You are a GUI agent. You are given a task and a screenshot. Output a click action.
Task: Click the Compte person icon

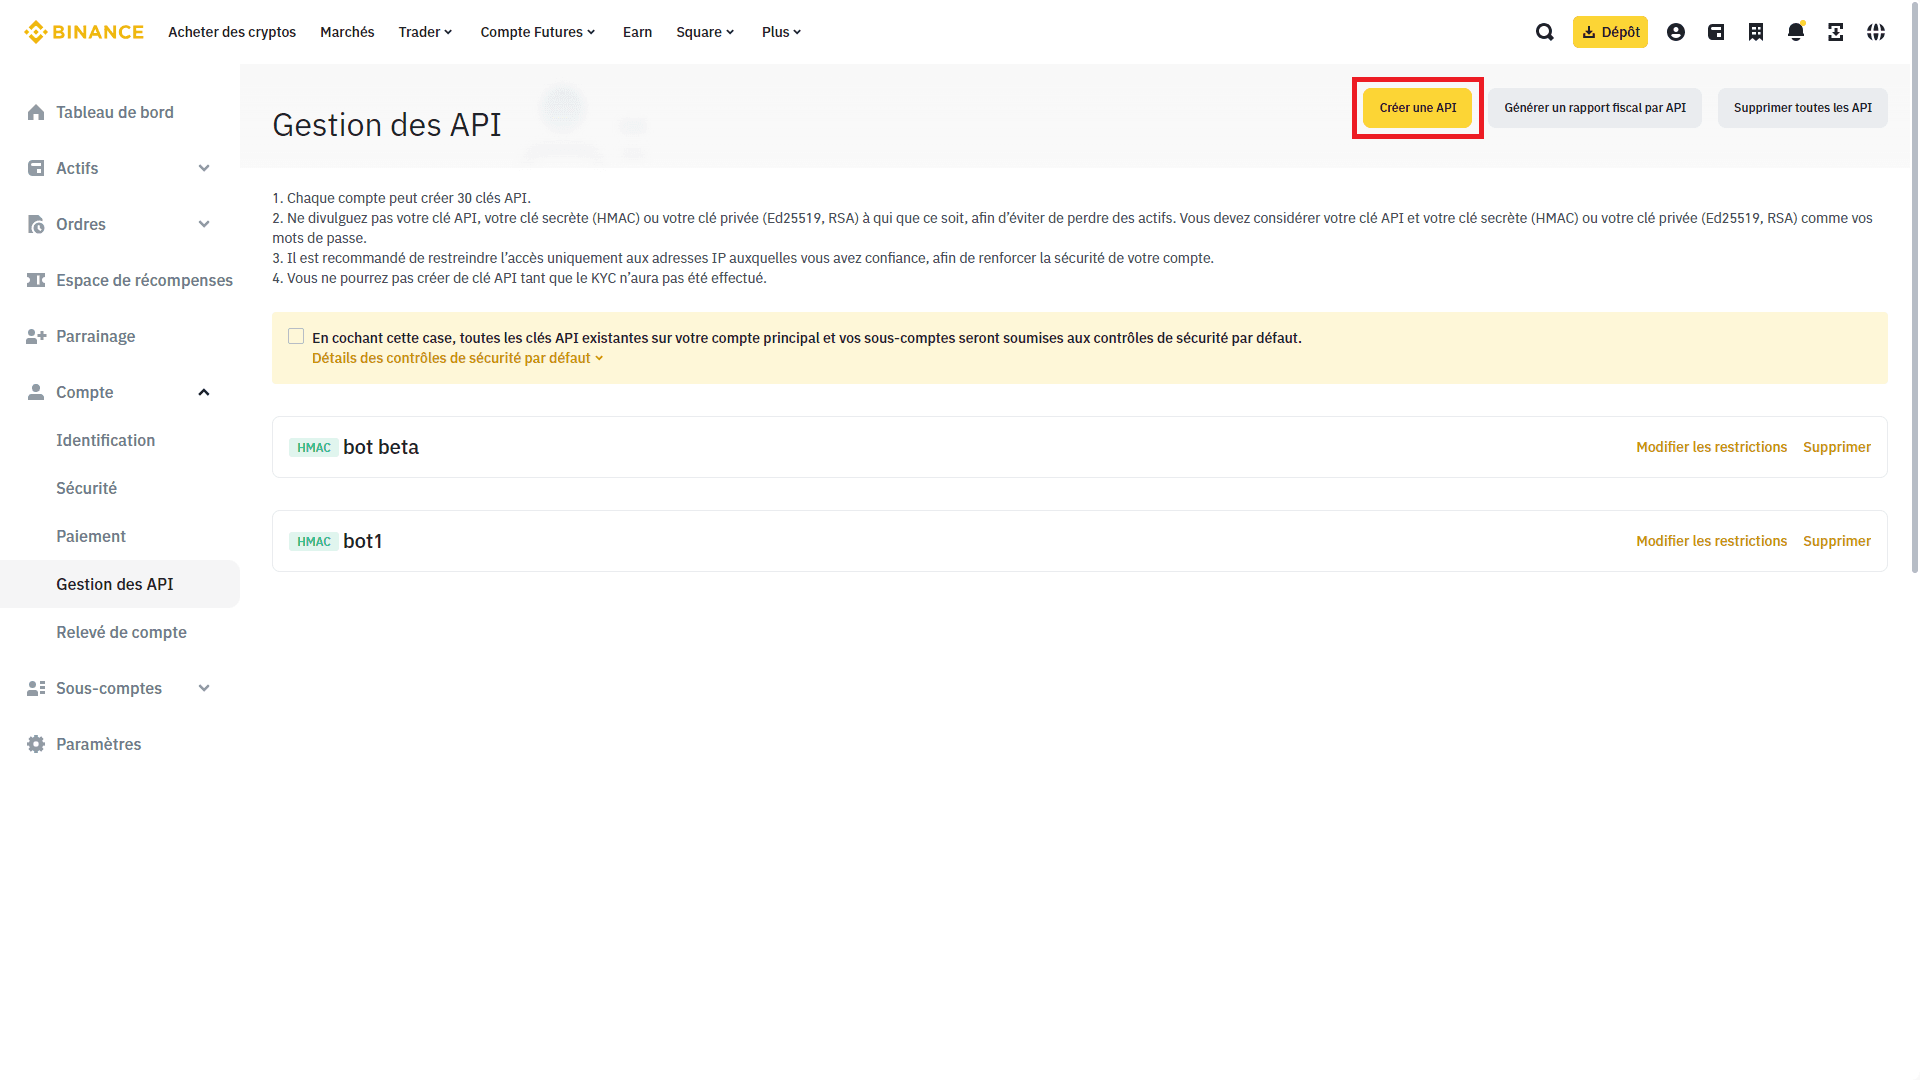(x=36, y=392)
